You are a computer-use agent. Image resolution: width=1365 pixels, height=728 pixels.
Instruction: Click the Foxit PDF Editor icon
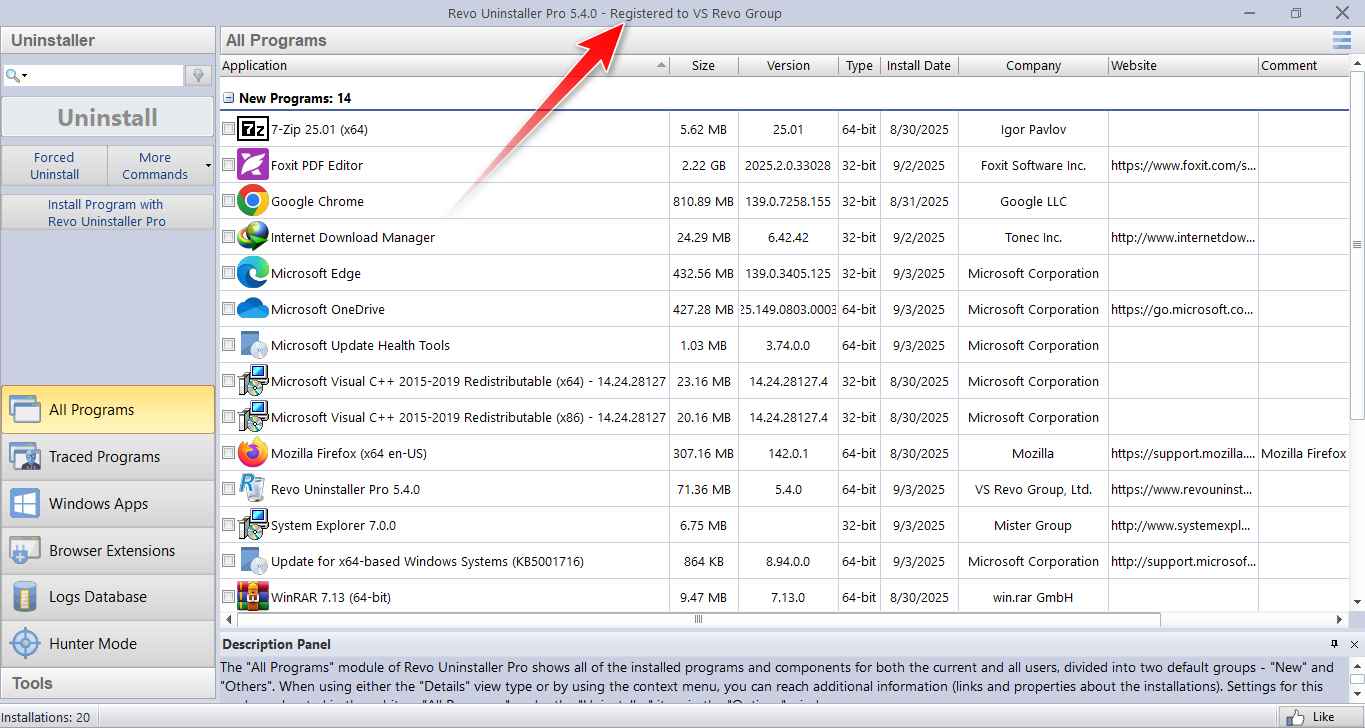[x=253, y=165]
